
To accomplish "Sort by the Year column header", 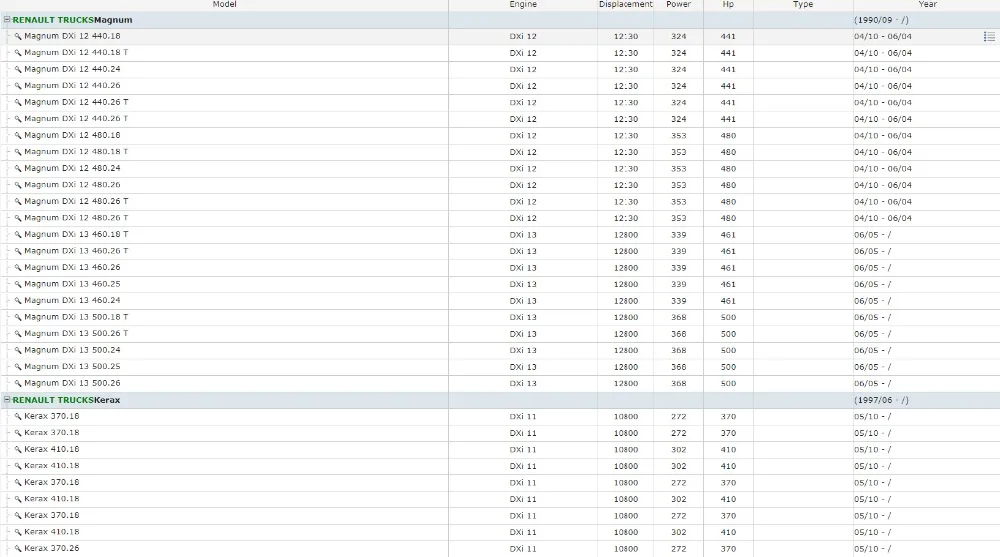I will point(927,4).
